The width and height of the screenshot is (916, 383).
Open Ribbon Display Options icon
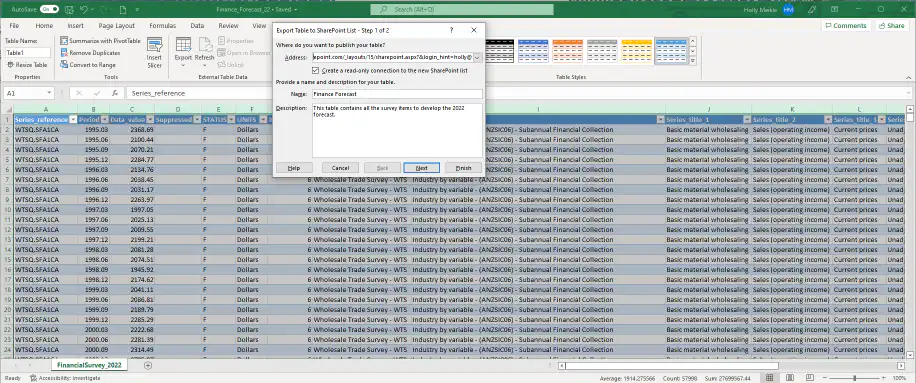(x=834, y=9)
